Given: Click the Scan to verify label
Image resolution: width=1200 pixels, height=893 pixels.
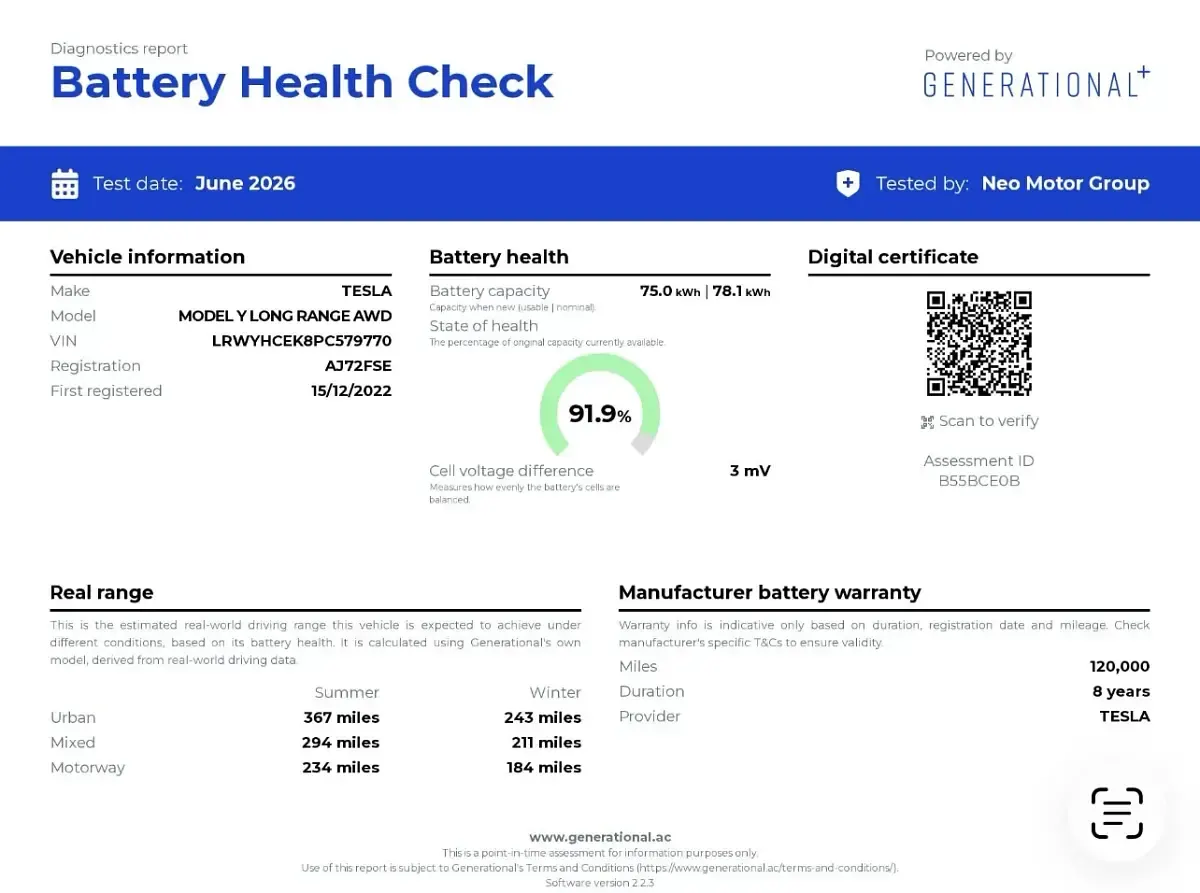Looking at the screenshot, I should pyautogui.click(x=988, y=421).
